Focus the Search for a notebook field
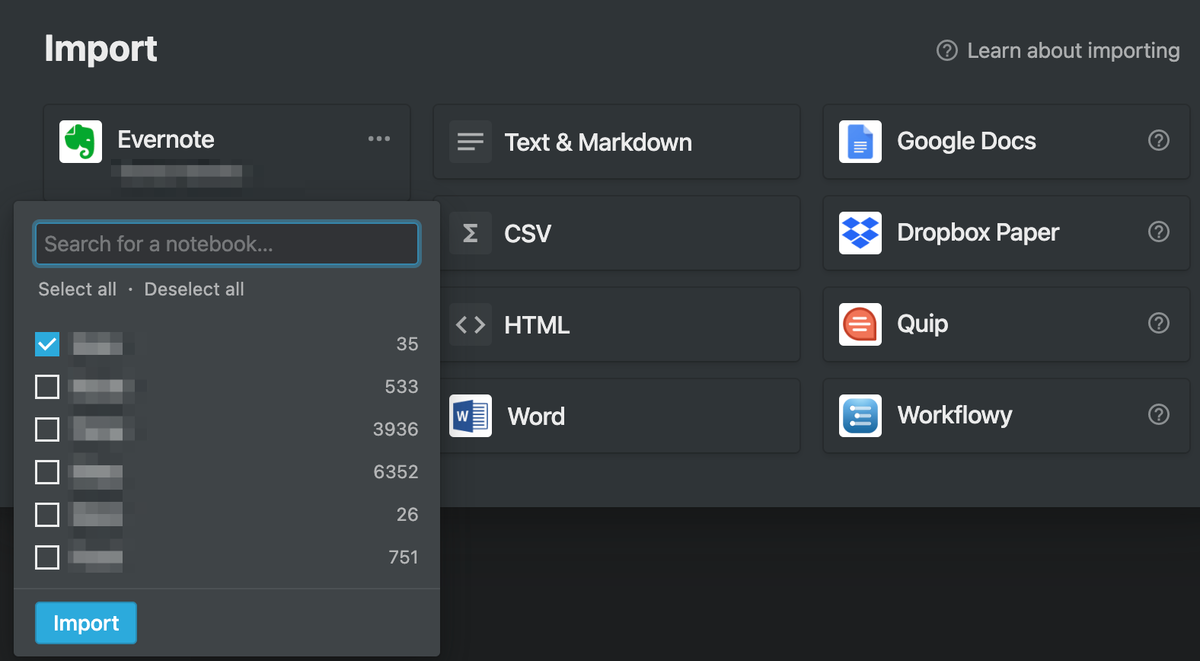The width and height of the screenshot is (1200, 661). (226, 244)
